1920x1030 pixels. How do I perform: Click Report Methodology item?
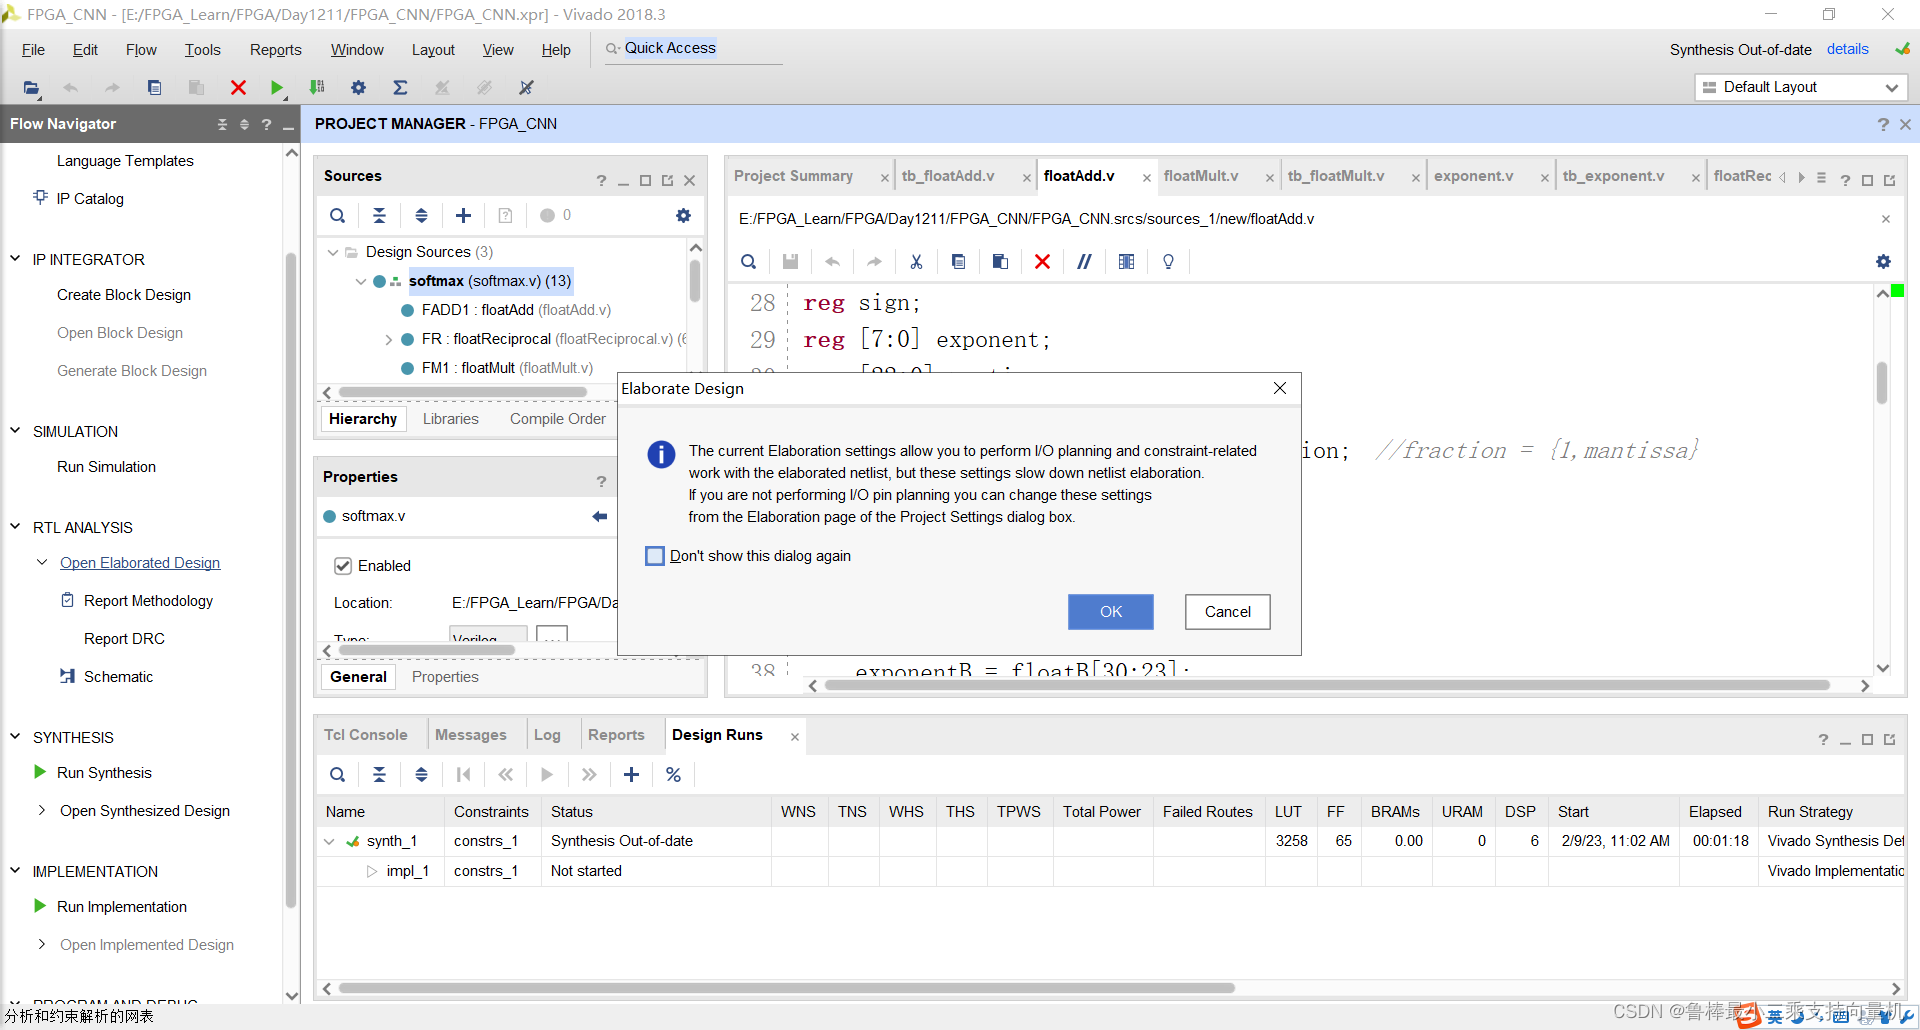(x=148, y=601)
